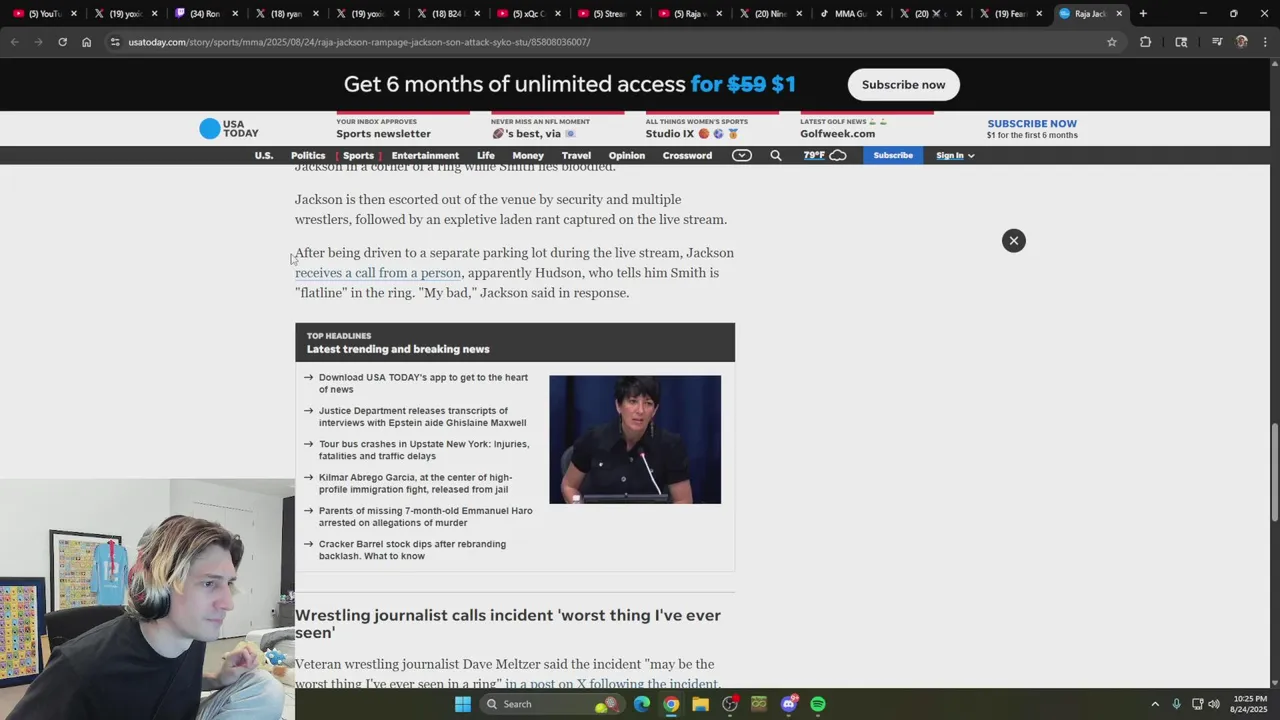Click the Top Headlines news thumbnail image
The height and width of the screenshot is (720, 1280).
point(635,439)
